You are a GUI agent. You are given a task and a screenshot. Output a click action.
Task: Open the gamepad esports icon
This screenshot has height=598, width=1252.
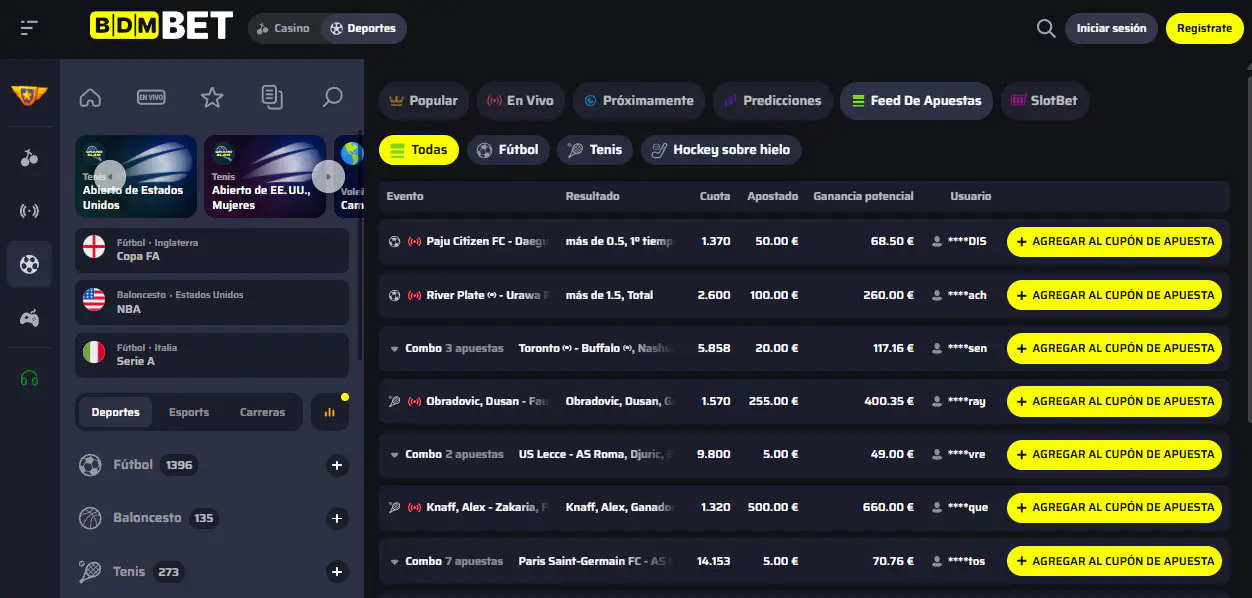[29, 318]
